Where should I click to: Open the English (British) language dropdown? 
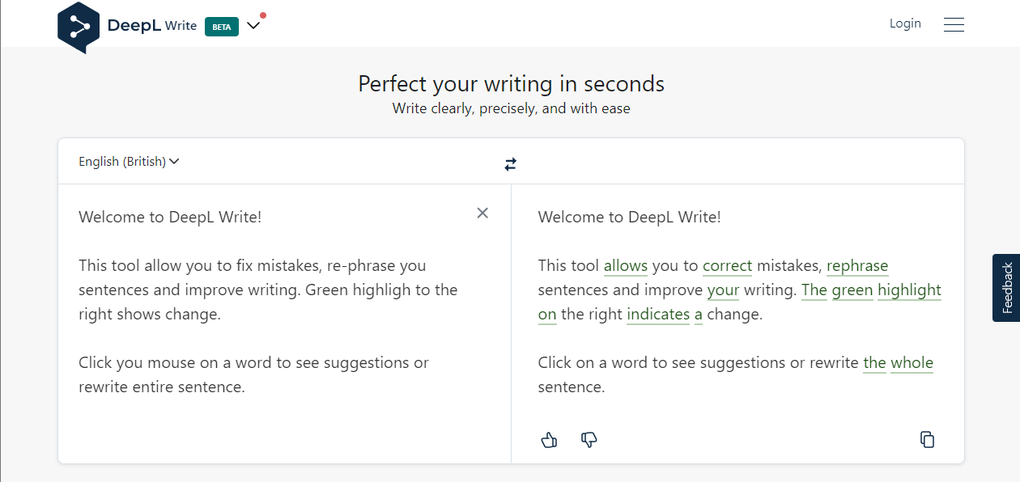point(129,162)
